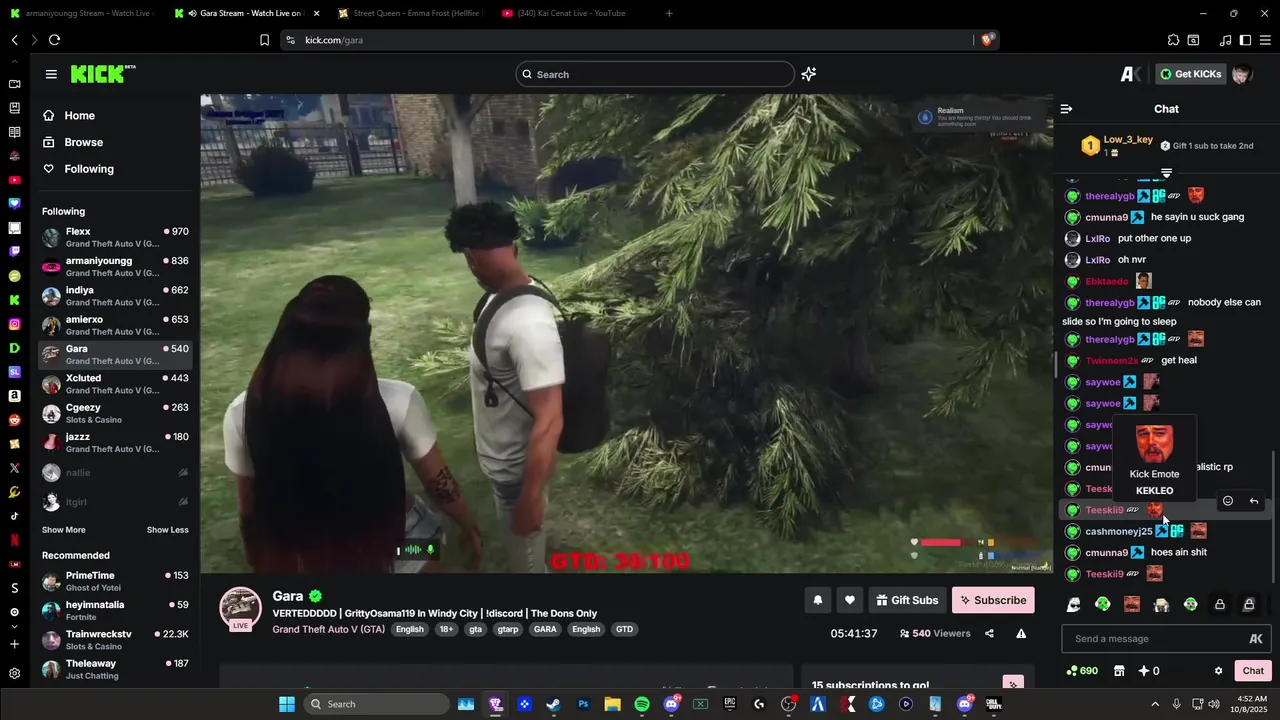Switch to armaniyoungg Stream tab
Image resolution: width=1280 pixels, height=720 pixels.
[85, 13]
